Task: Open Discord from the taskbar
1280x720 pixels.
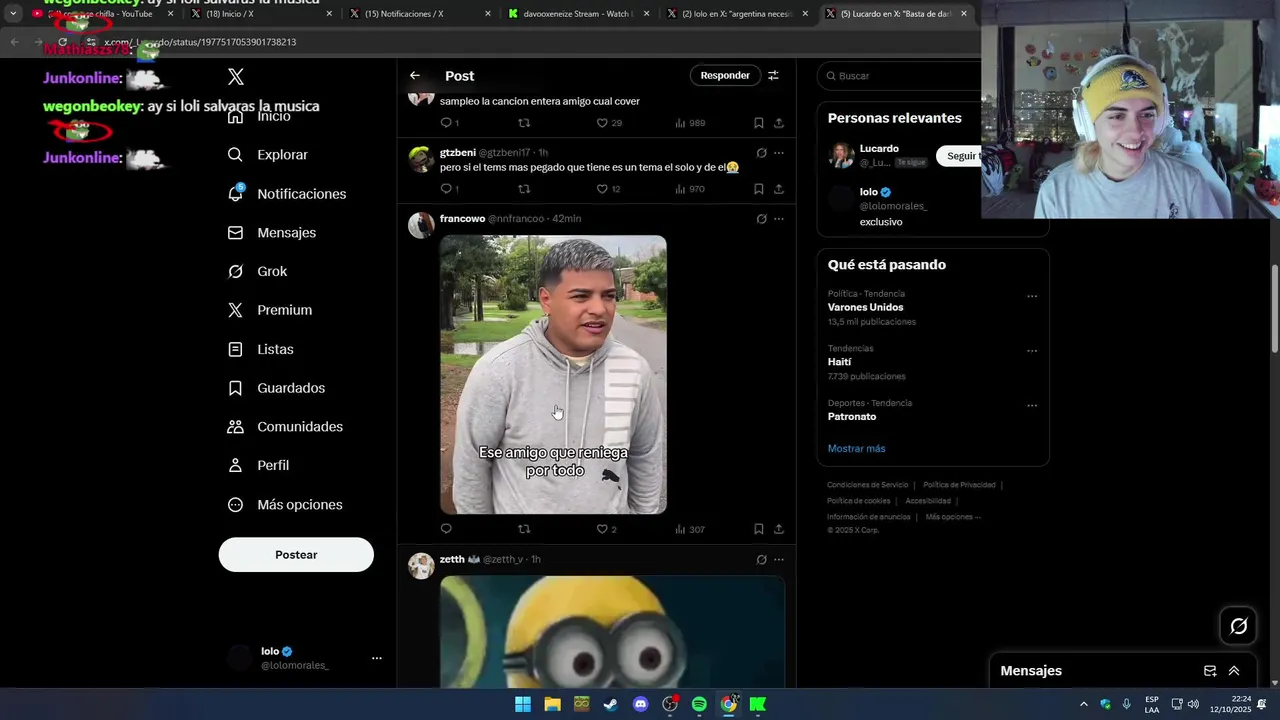Action: point(641,704)
